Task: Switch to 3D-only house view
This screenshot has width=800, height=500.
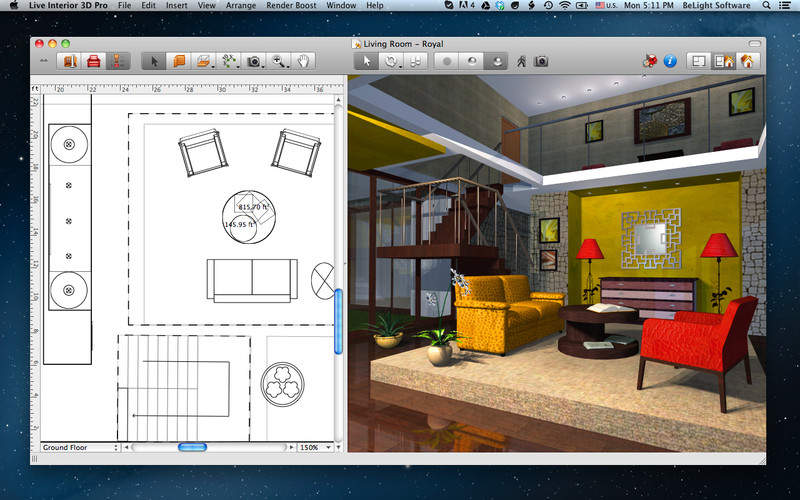Action: click(746, 61)
